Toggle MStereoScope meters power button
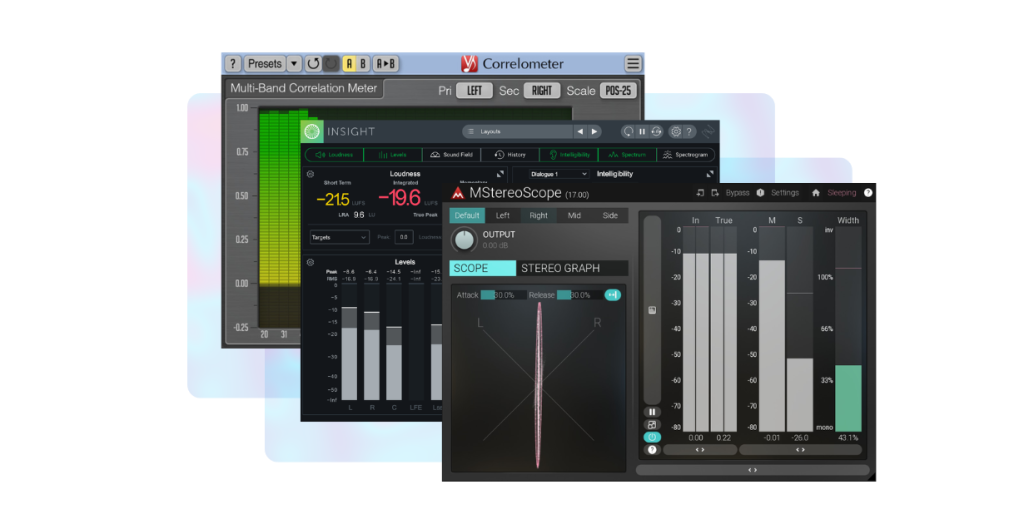 click(x=652, y=437)
